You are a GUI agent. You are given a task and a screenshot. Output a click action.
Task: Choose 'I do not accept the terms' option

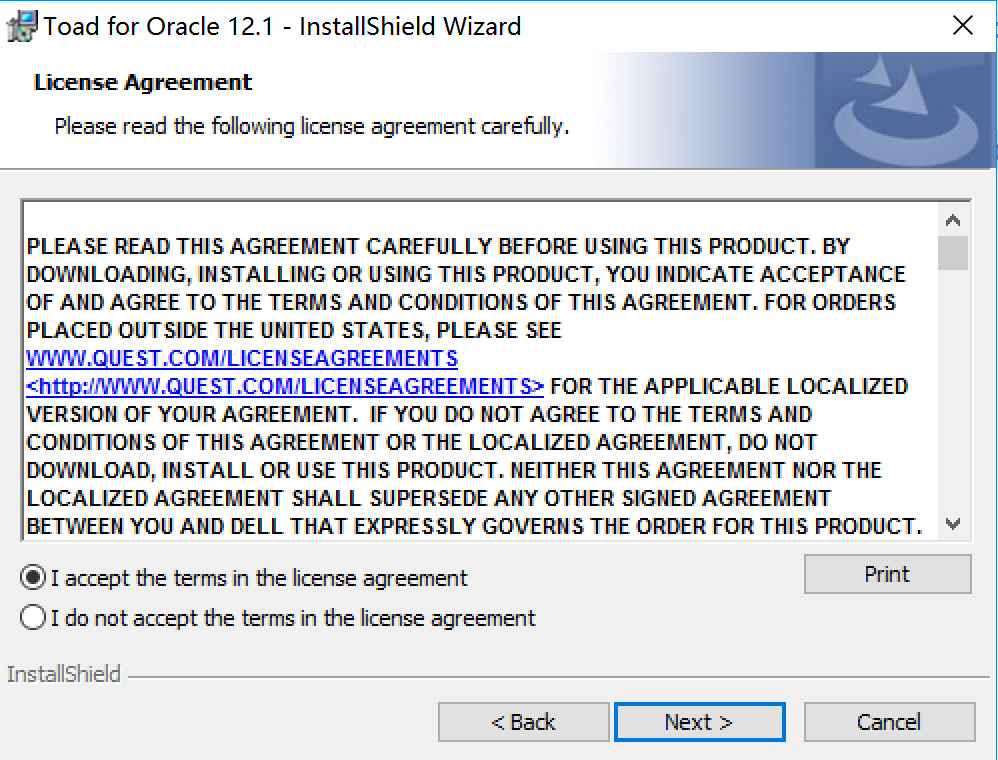[x=33, y=618]
